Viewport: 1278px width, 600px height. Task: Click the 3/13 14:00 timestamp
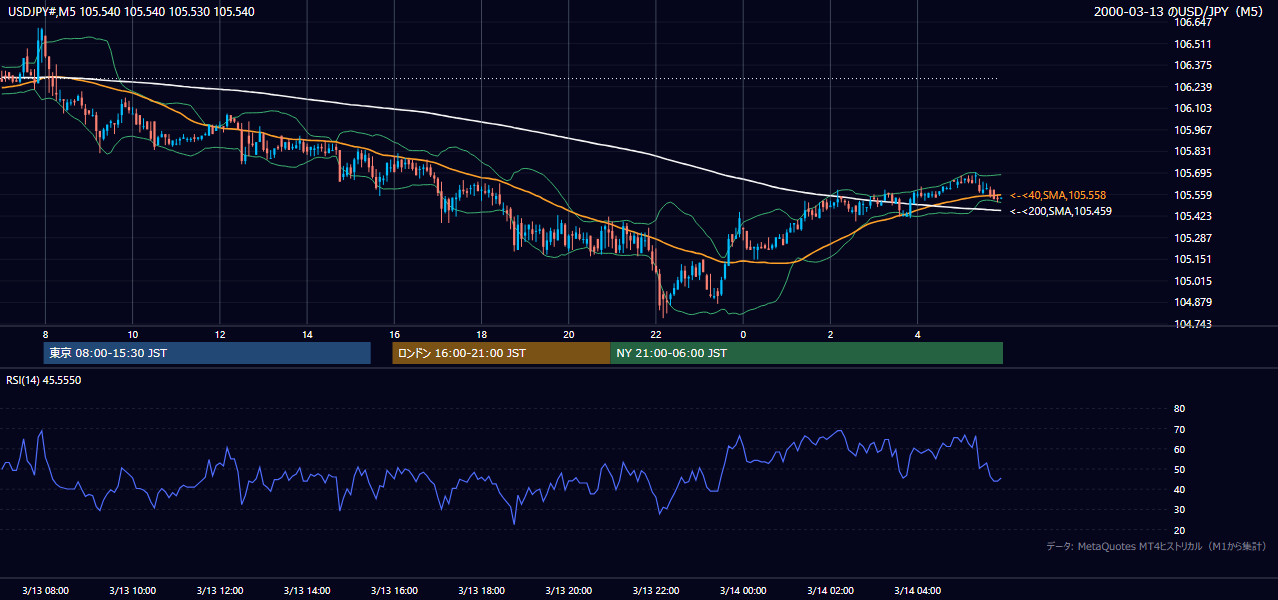point(307,590)
